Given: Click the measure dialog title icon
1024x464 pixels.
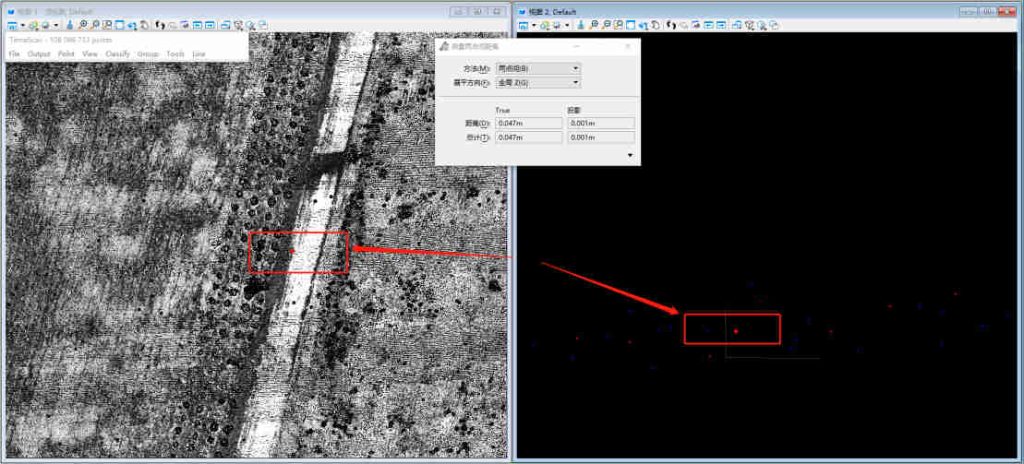Looking at the screenshot, I should [x=444, y=46].
